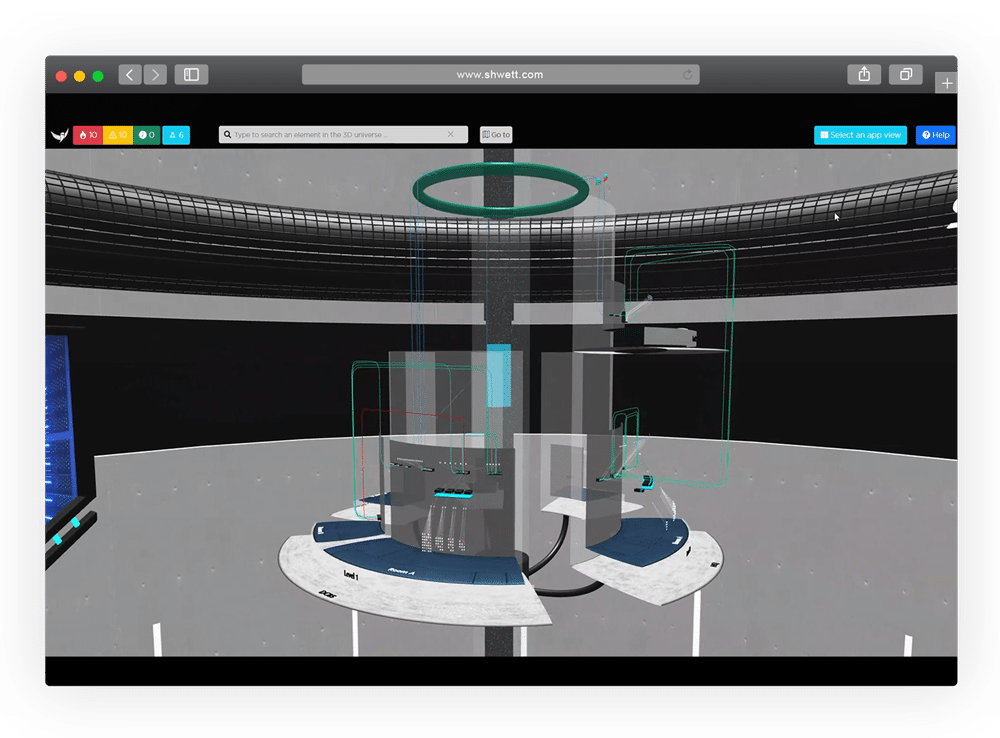1000x738 pixels.
Task: Open the Help button
Action: click(936, 135)
